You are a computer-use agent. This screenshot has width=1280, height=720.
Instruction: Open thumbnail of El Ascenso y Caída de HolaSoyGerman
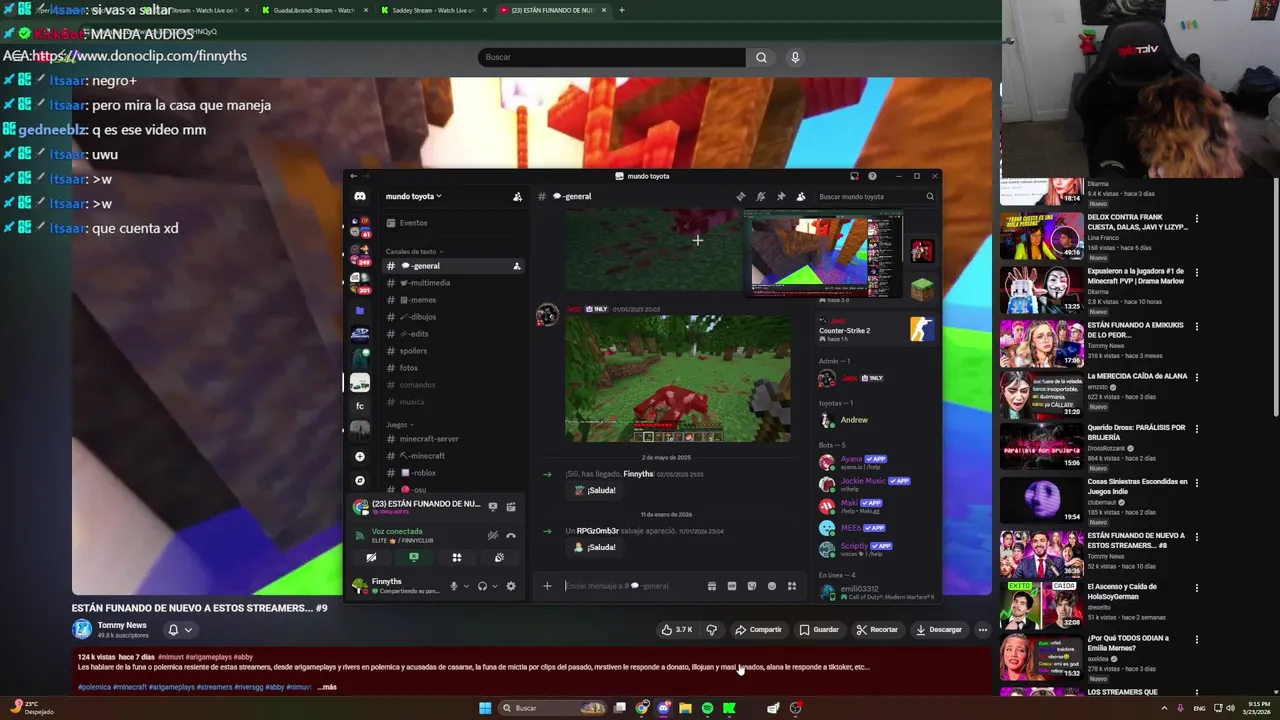[1041, 605]
